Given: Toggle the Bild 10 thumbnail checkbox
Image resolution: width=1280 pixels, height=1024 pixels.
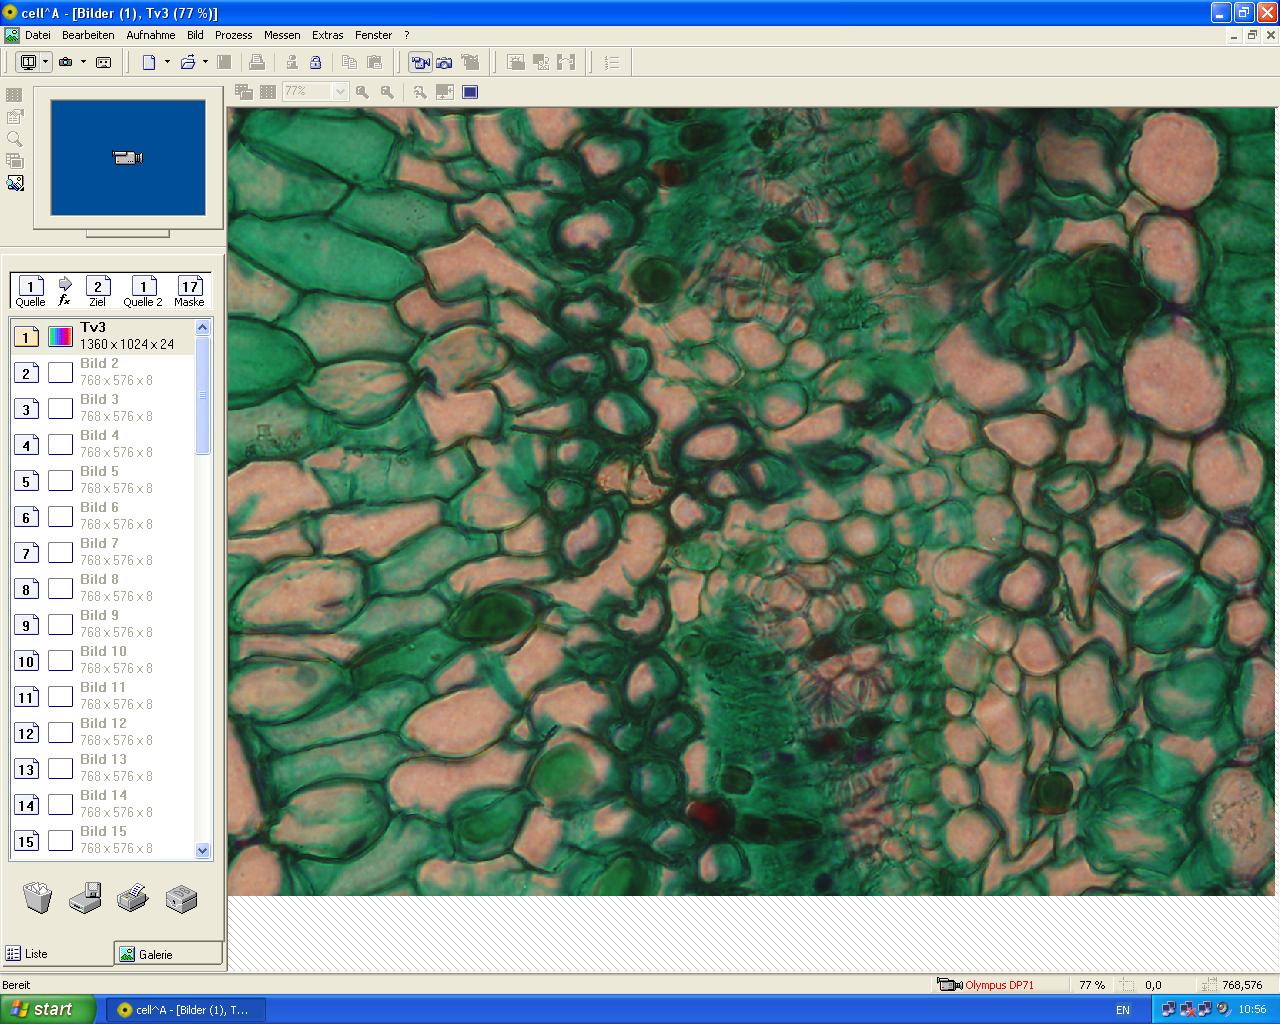Looking at the screenshot, I should (61, 660).
